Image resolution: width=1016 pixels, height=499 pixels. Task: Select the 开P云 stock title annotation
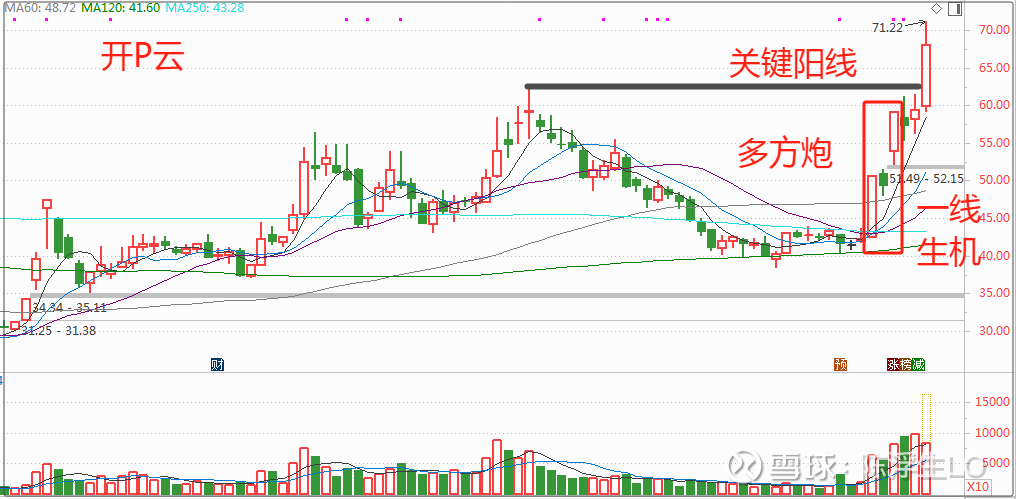142,59
